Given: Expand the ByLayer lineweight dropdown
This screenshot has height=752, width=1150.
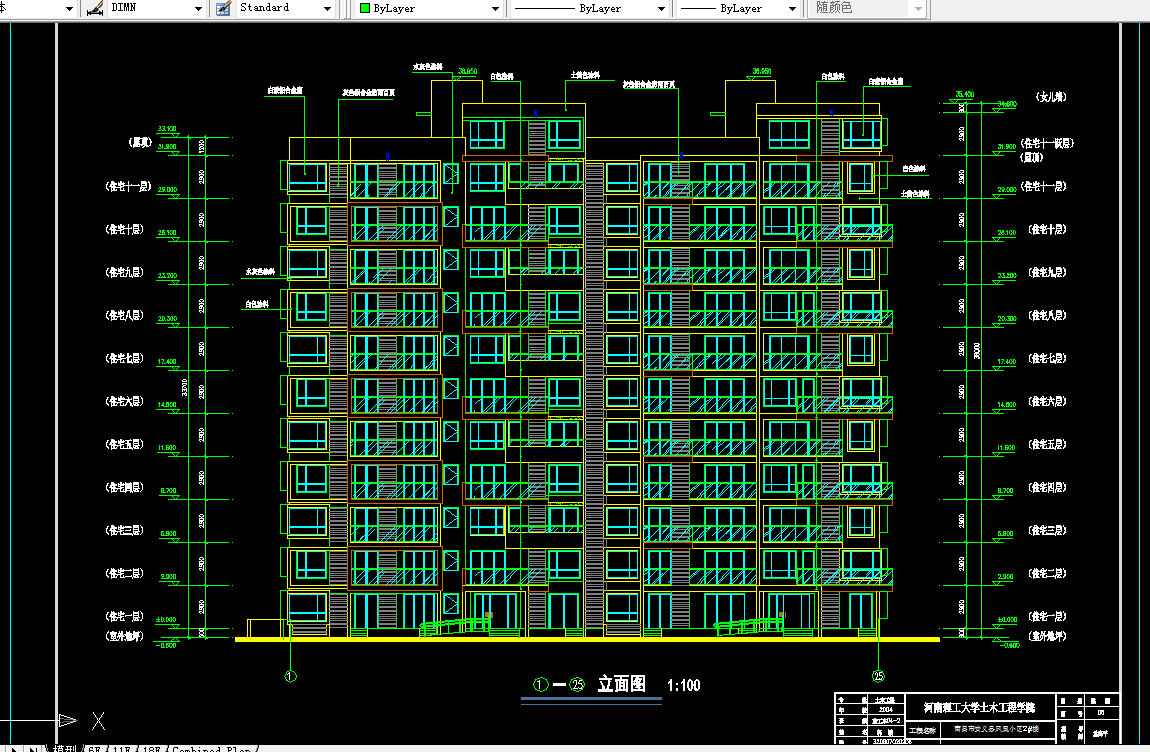Looking at the screenshot, I should pos(792,9).
